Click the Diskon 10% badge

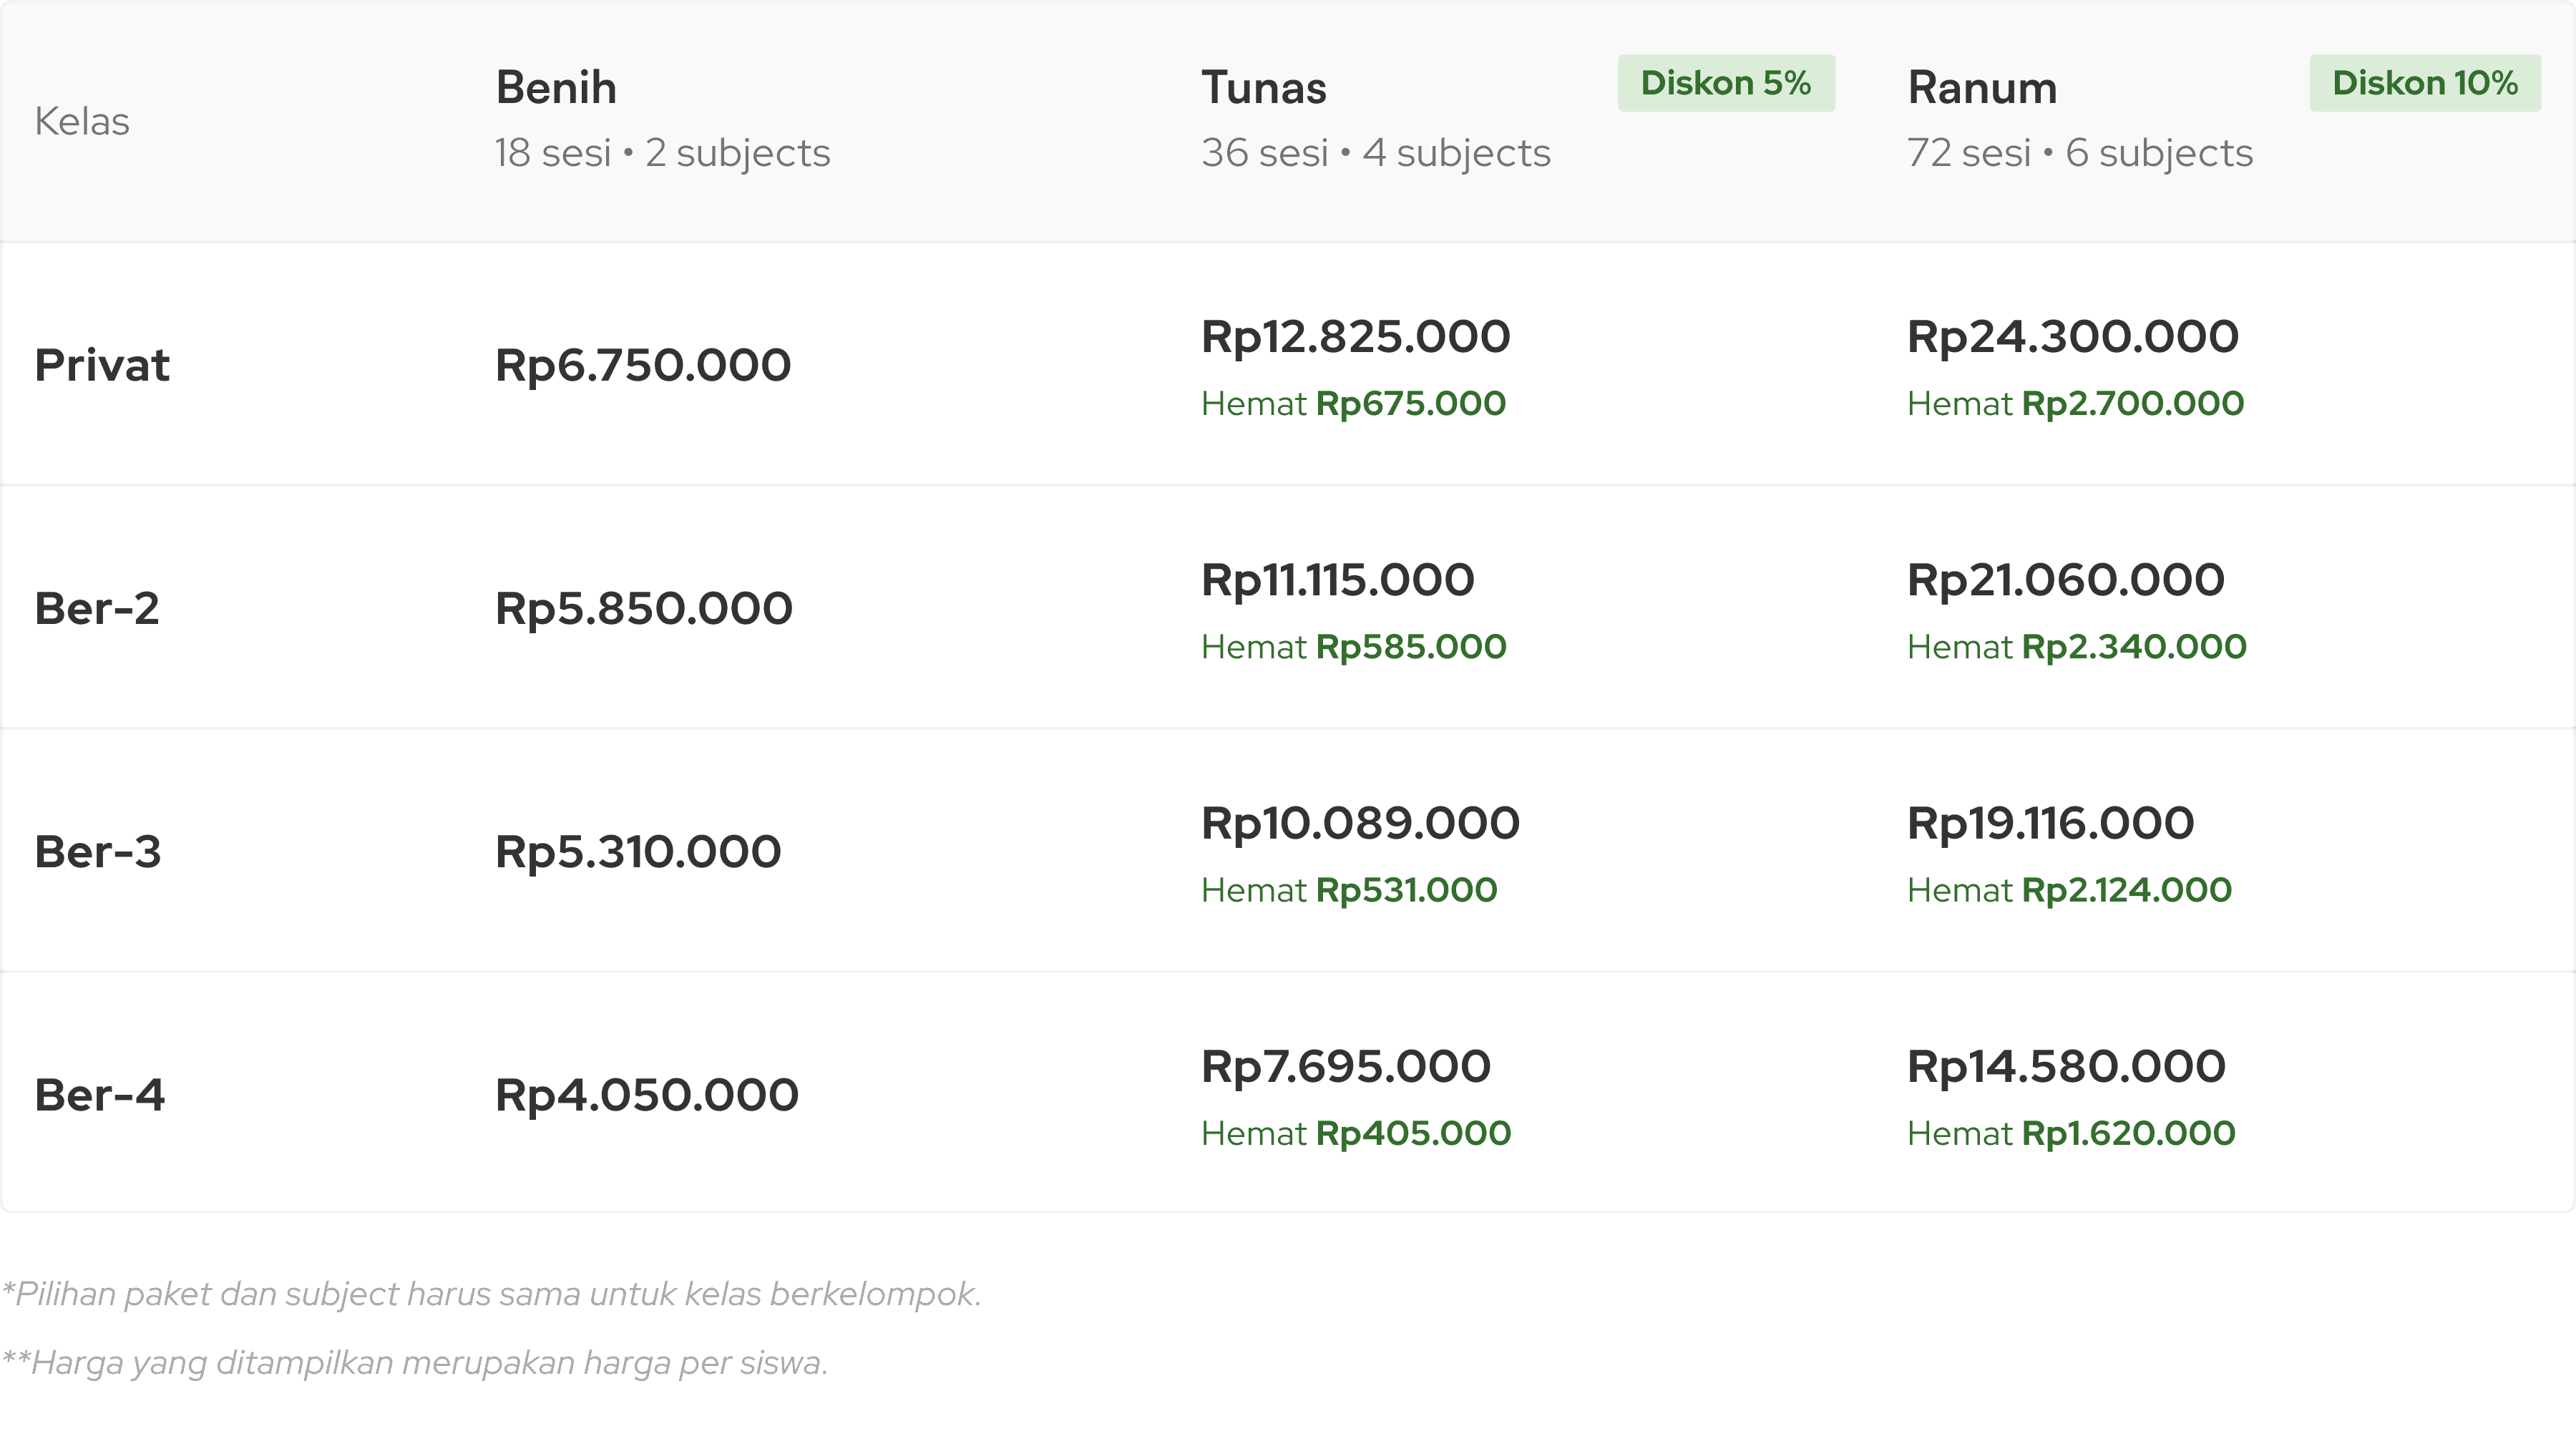click(2424, 83)
